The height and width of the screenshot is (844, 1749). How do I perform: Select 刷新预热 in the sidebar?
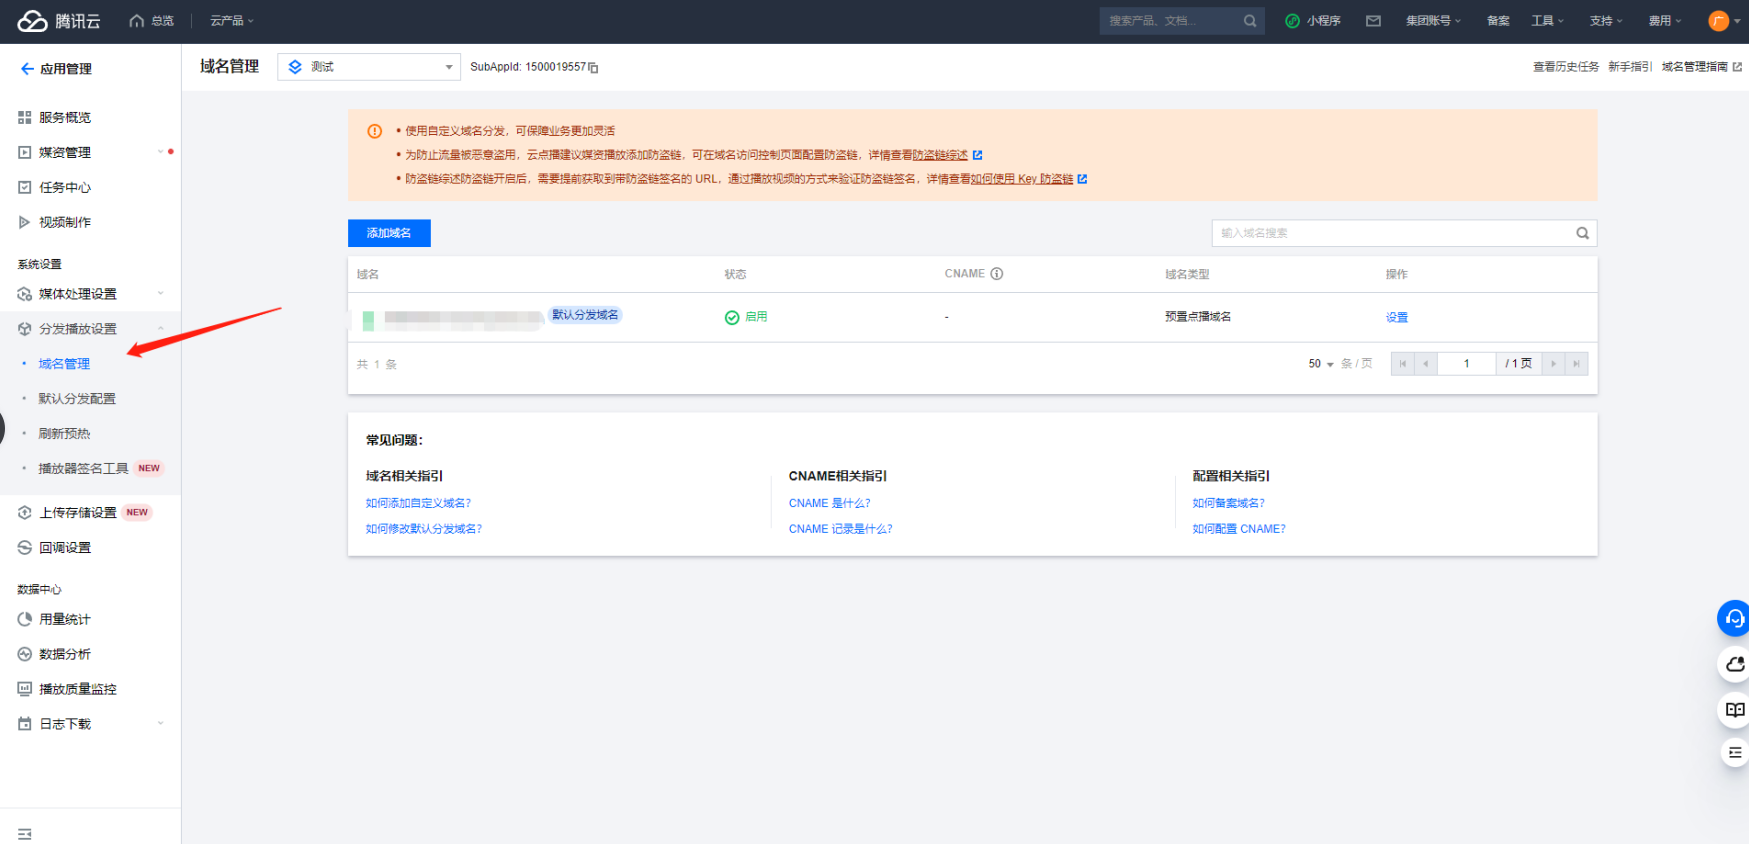pos(64,434)
